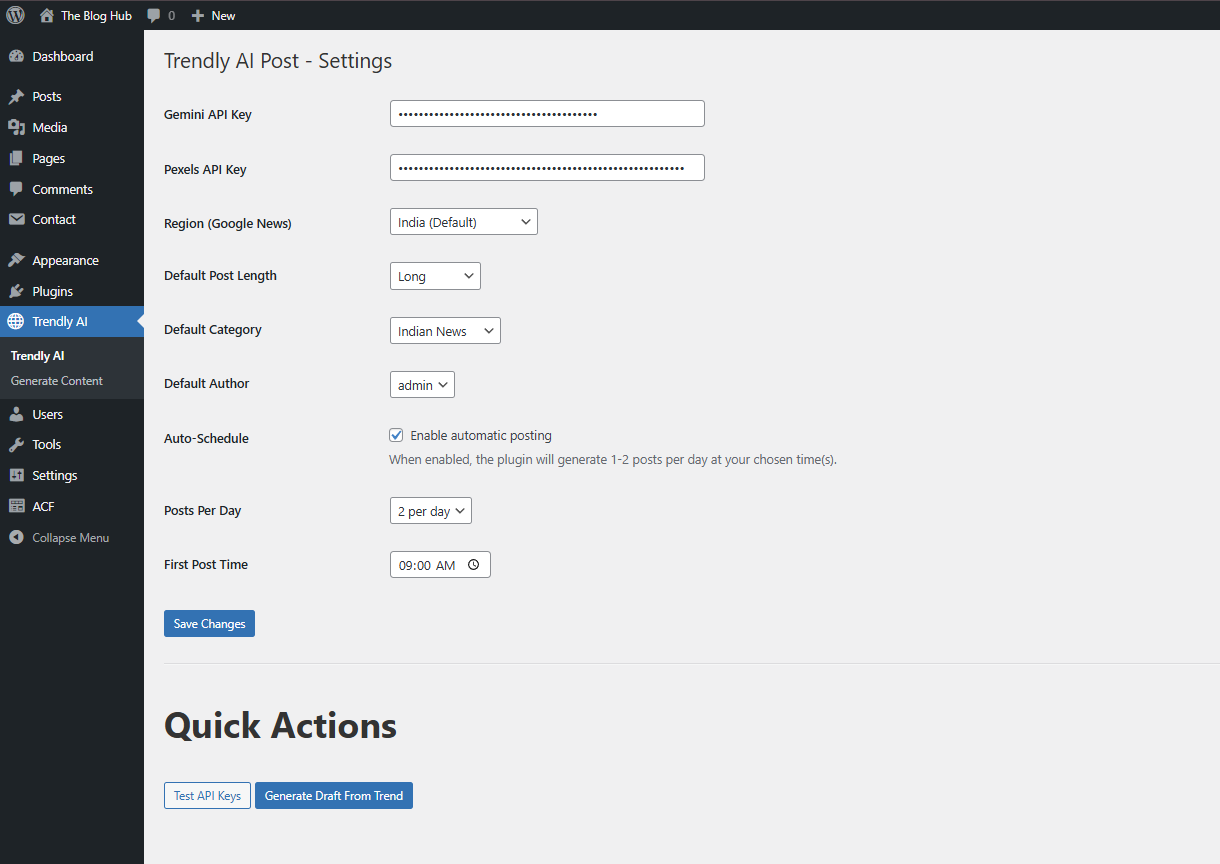Click the WordPress logo icon

tap(15, 15)
